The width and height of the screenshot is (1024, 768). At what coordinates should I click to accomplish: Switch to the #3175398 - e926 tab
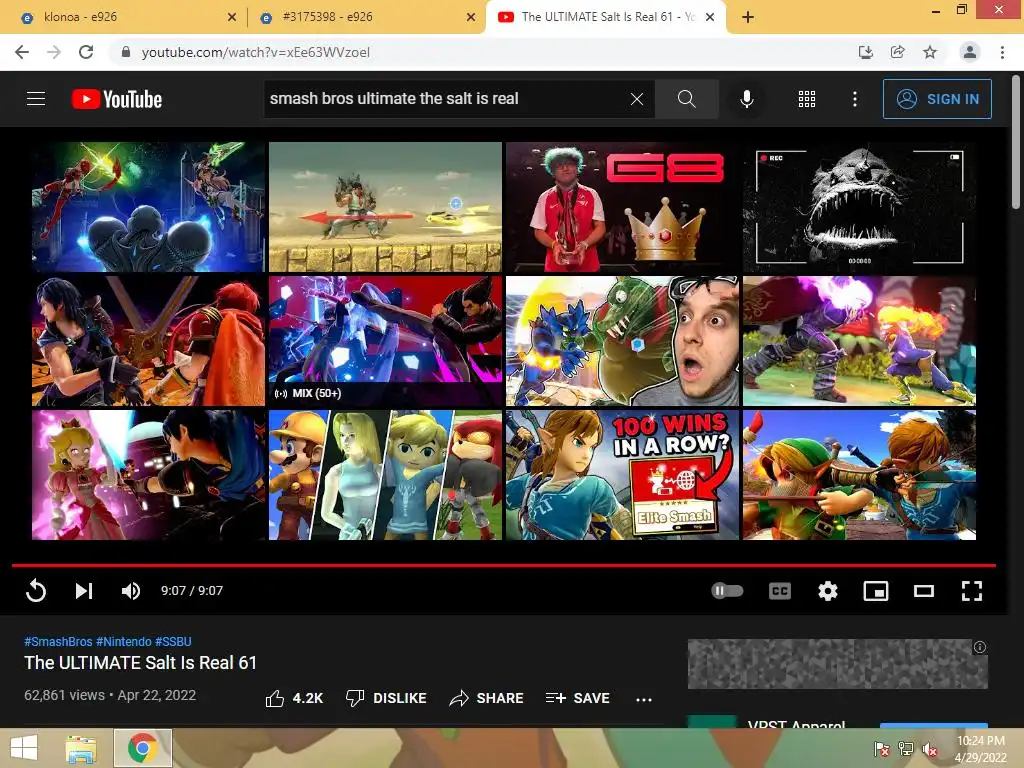[x=366, y=18]
